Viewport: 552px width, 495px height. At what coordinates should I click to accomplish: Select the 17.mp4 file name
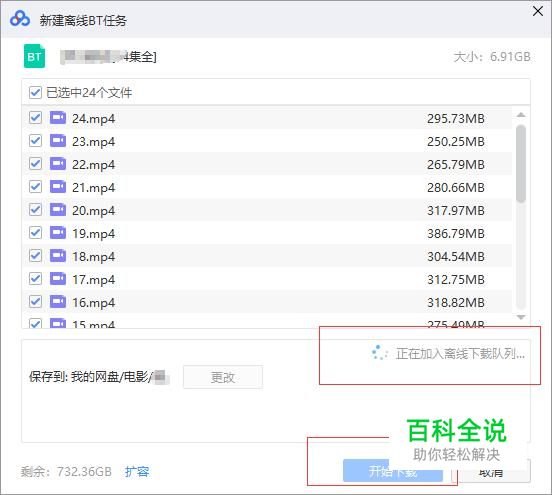(94, 280)
